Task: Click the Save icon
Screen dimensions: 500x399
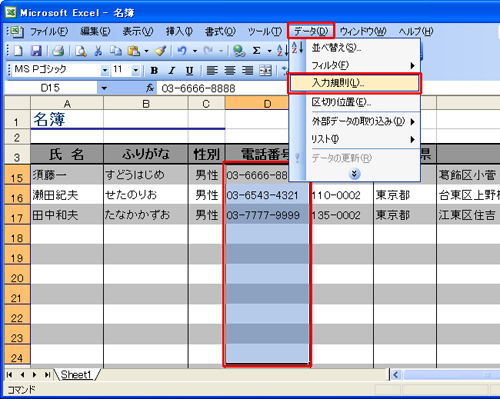Action: coord(36,51)
